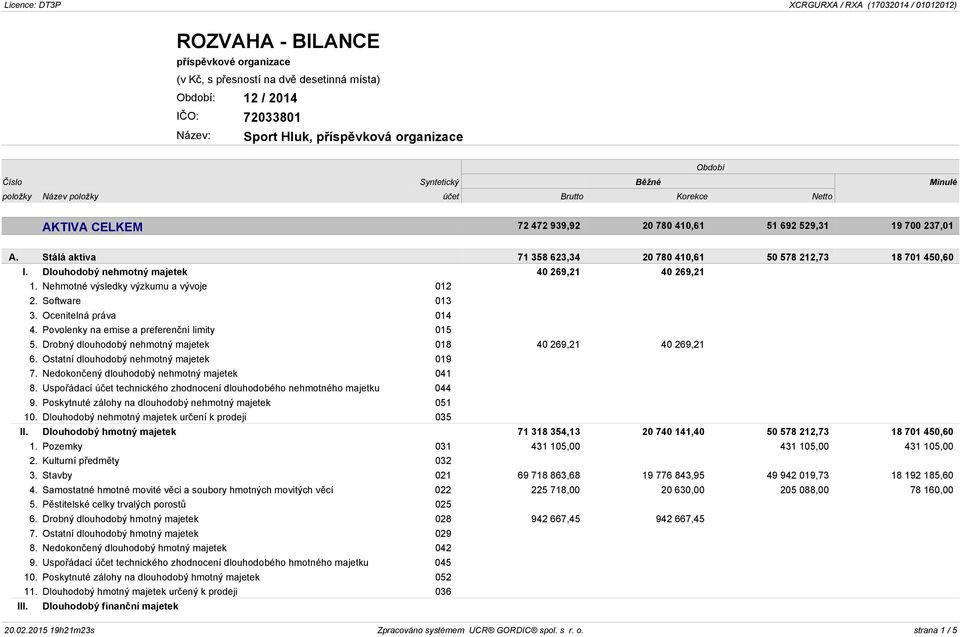
Task: Click the 'Netto' column header
Action: tap(822, 197)
